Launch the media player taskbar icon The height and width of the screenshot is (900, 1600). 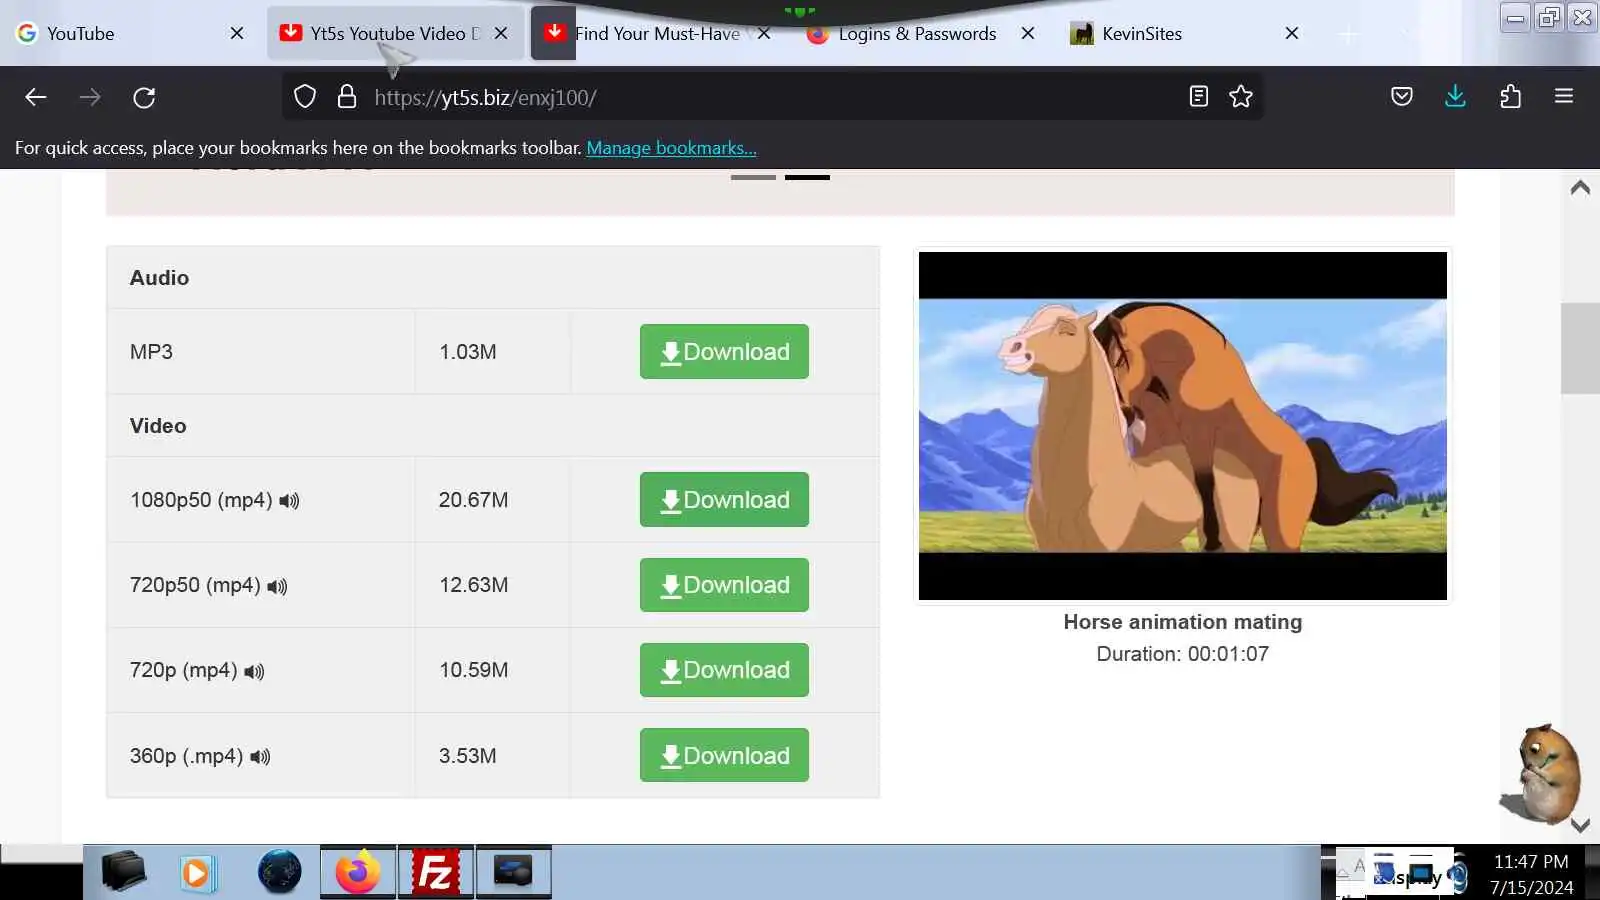(x=198, y=873)
